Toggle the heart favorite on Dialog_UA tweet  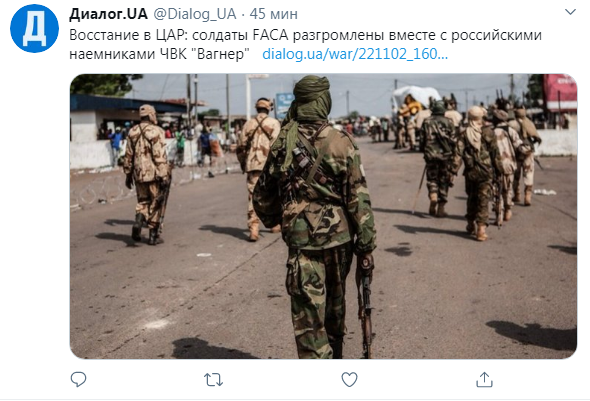click(x=349, y=379)
